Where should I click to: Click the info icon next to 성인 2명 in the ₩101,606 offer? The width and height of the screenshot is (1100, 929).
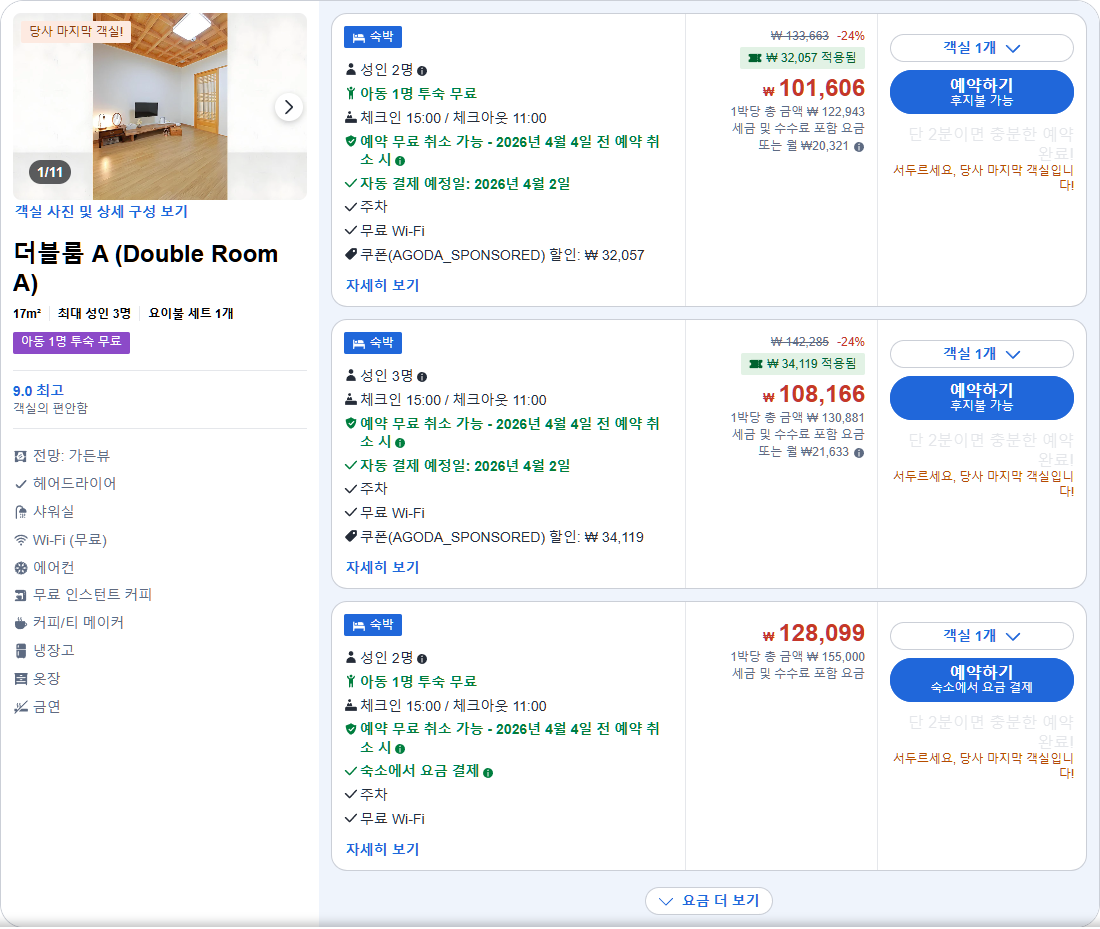pyautogui.click(x=422, y=71)
